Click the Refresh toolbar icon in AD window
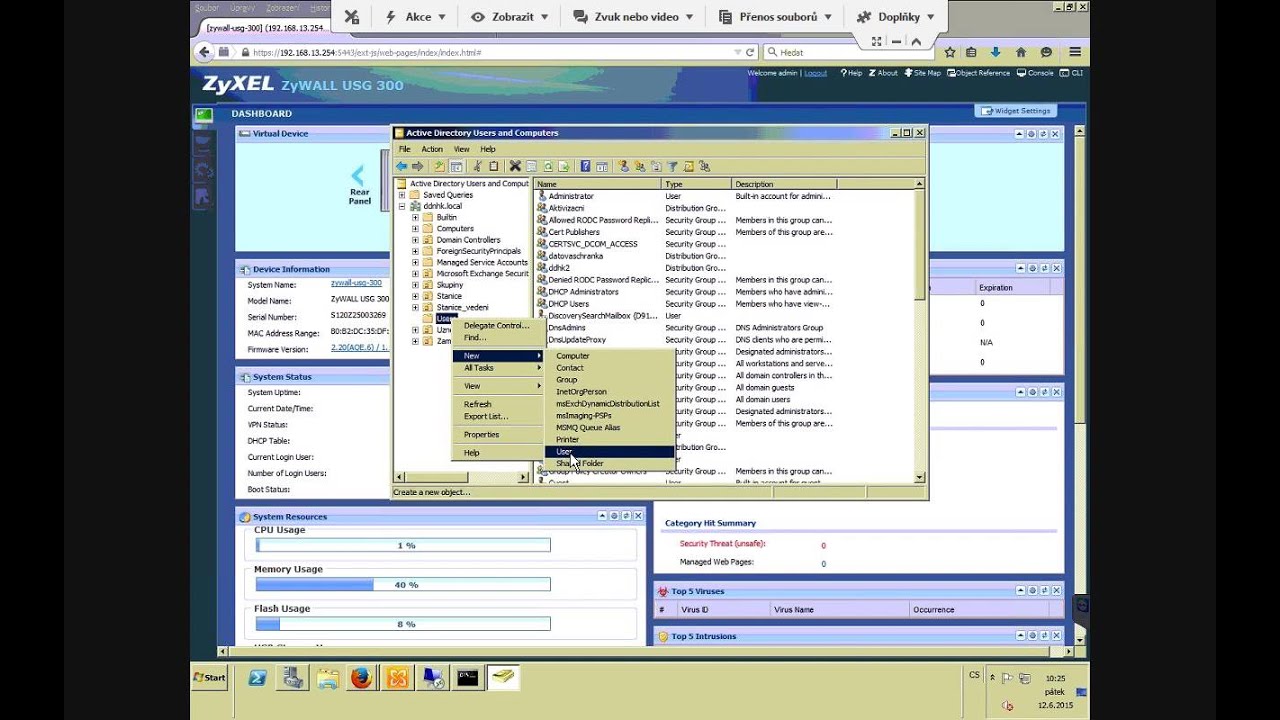Viewport: 1280px width, 720px height. coord(548,166)
